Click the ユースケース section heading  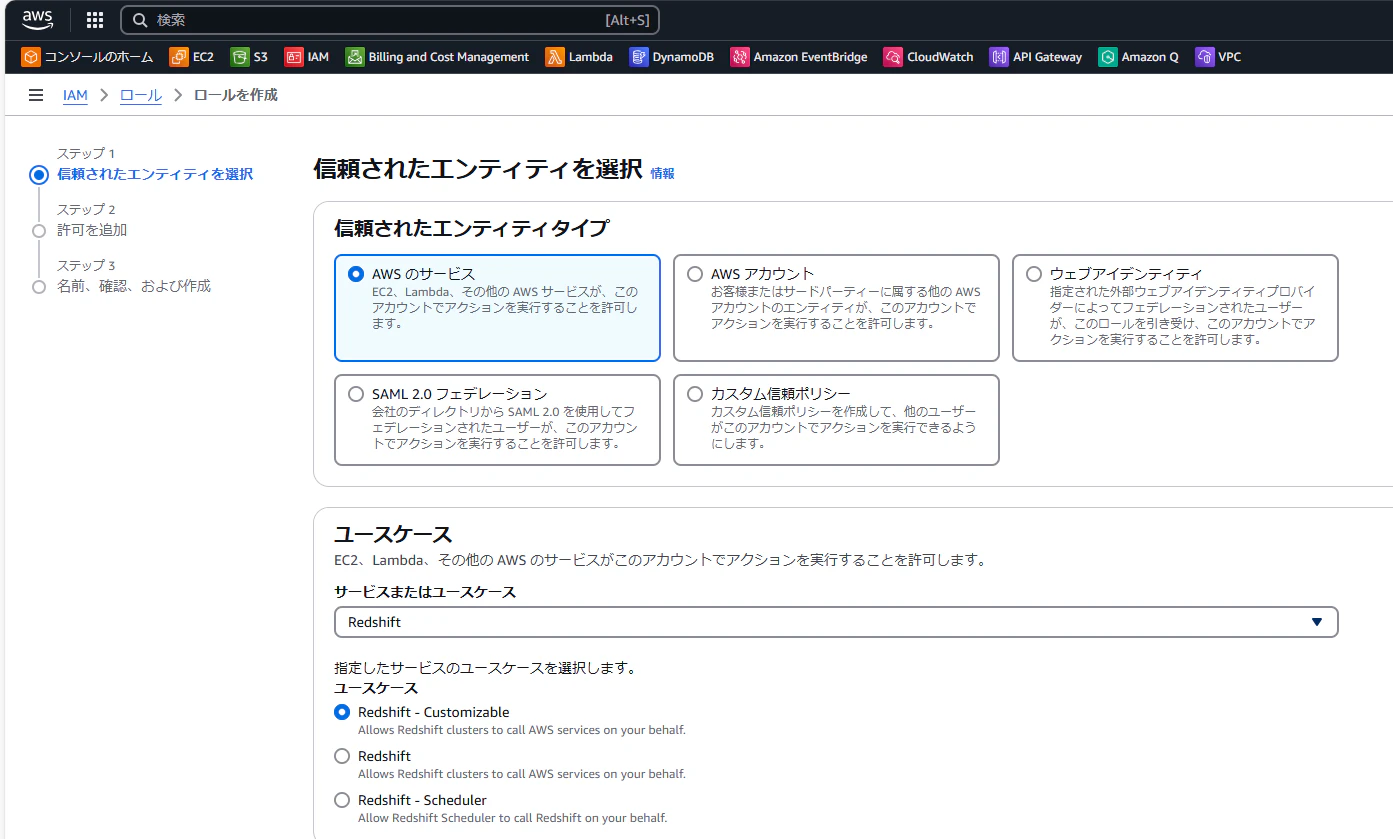point(393,533)
